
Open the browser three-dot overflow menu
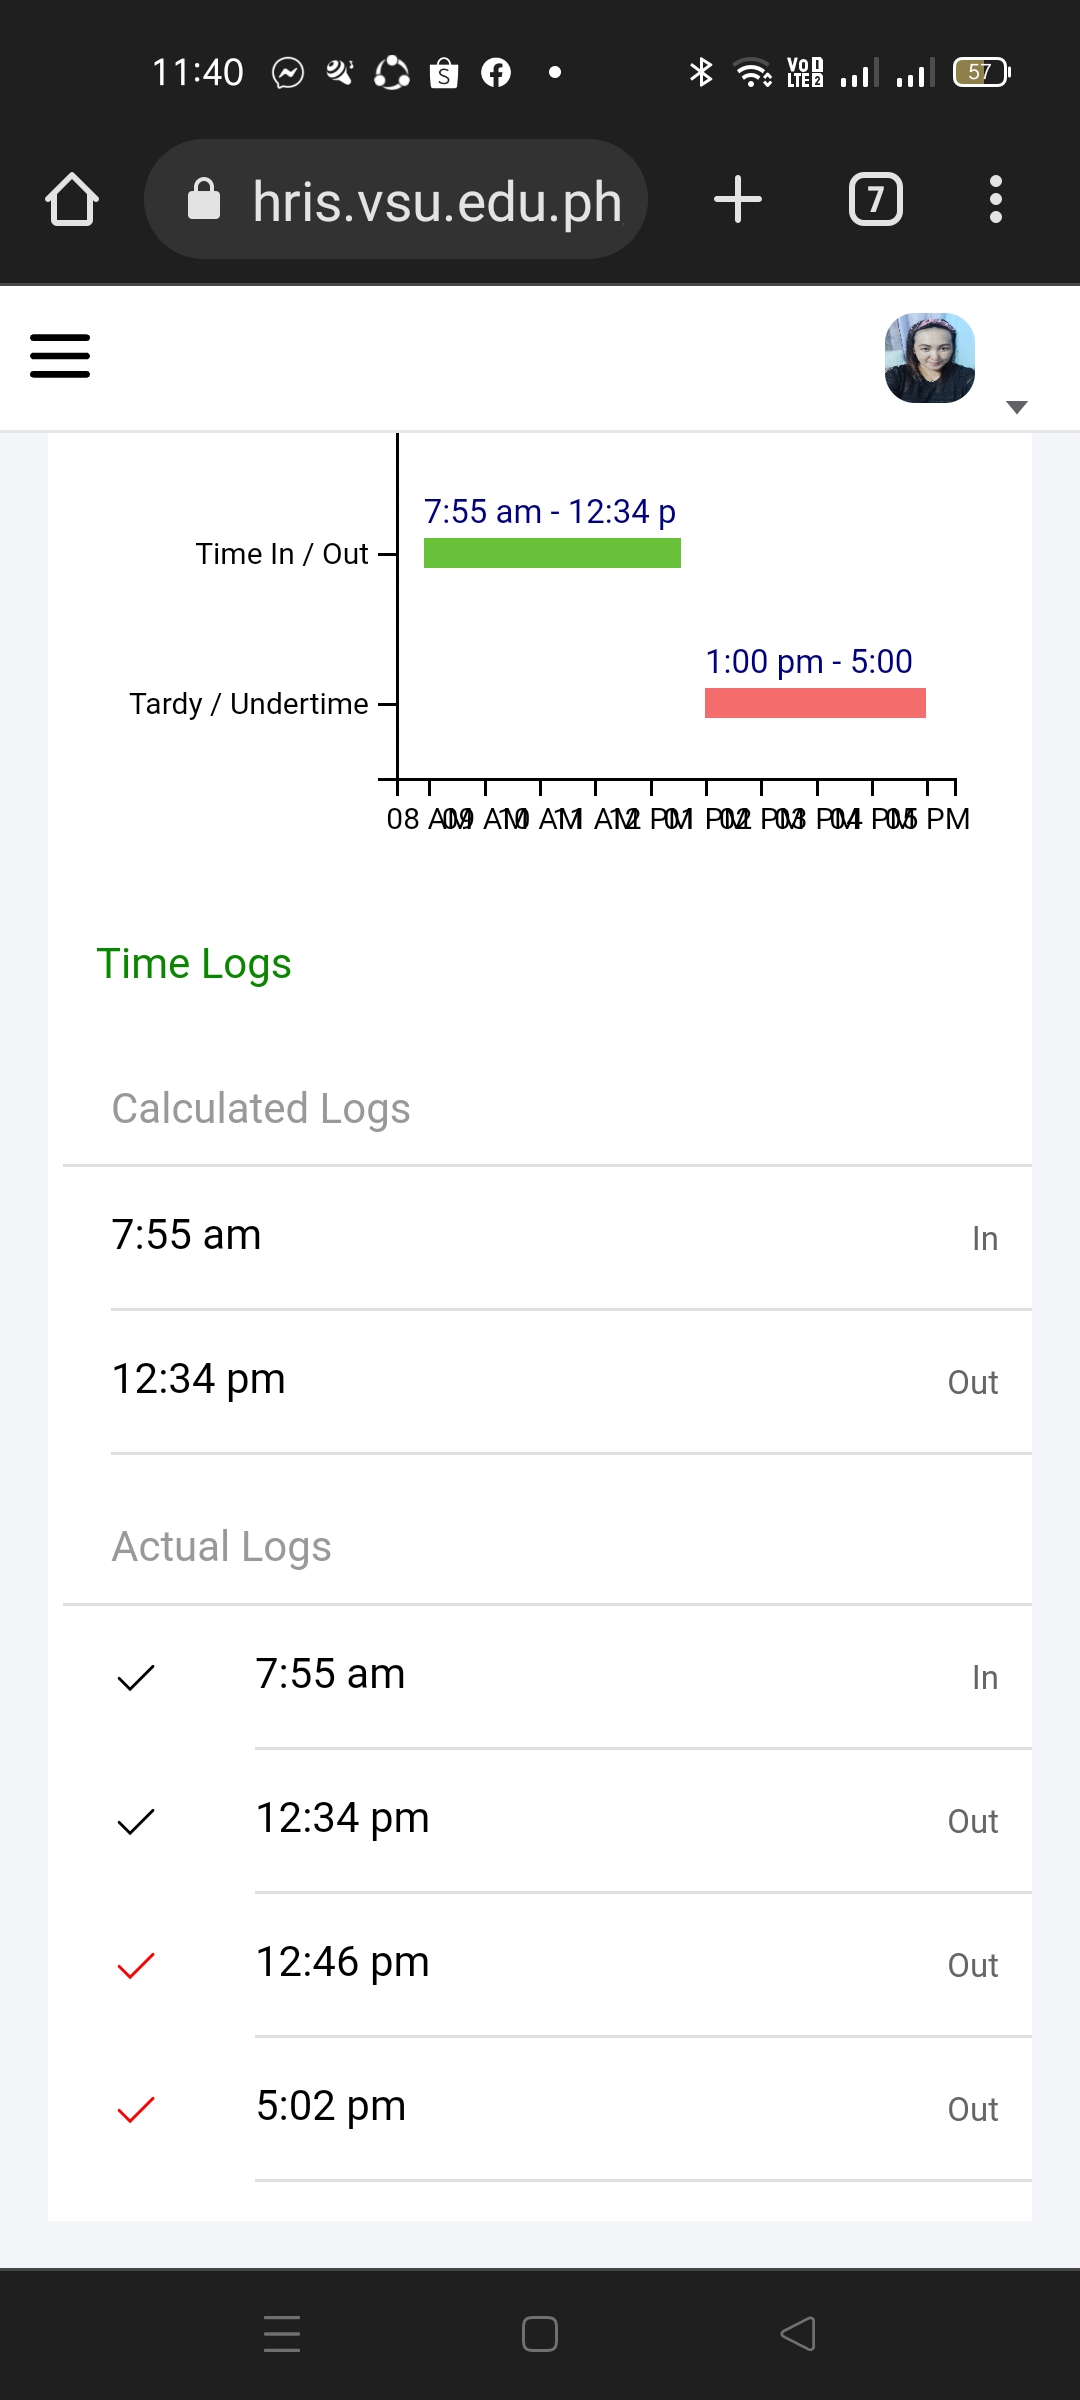tap(995, 199)
